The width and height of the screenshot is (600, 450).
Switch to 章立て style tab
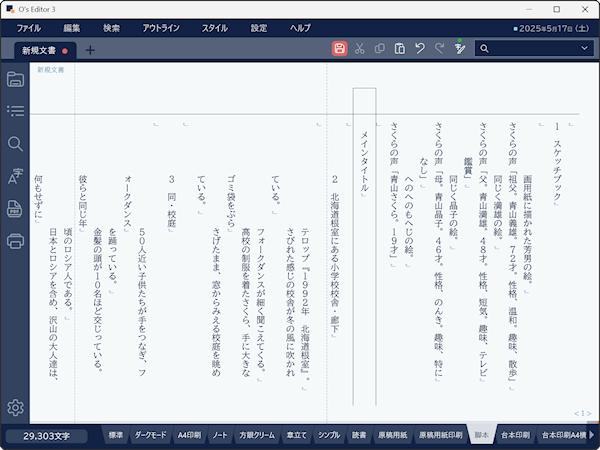(297, 435)
